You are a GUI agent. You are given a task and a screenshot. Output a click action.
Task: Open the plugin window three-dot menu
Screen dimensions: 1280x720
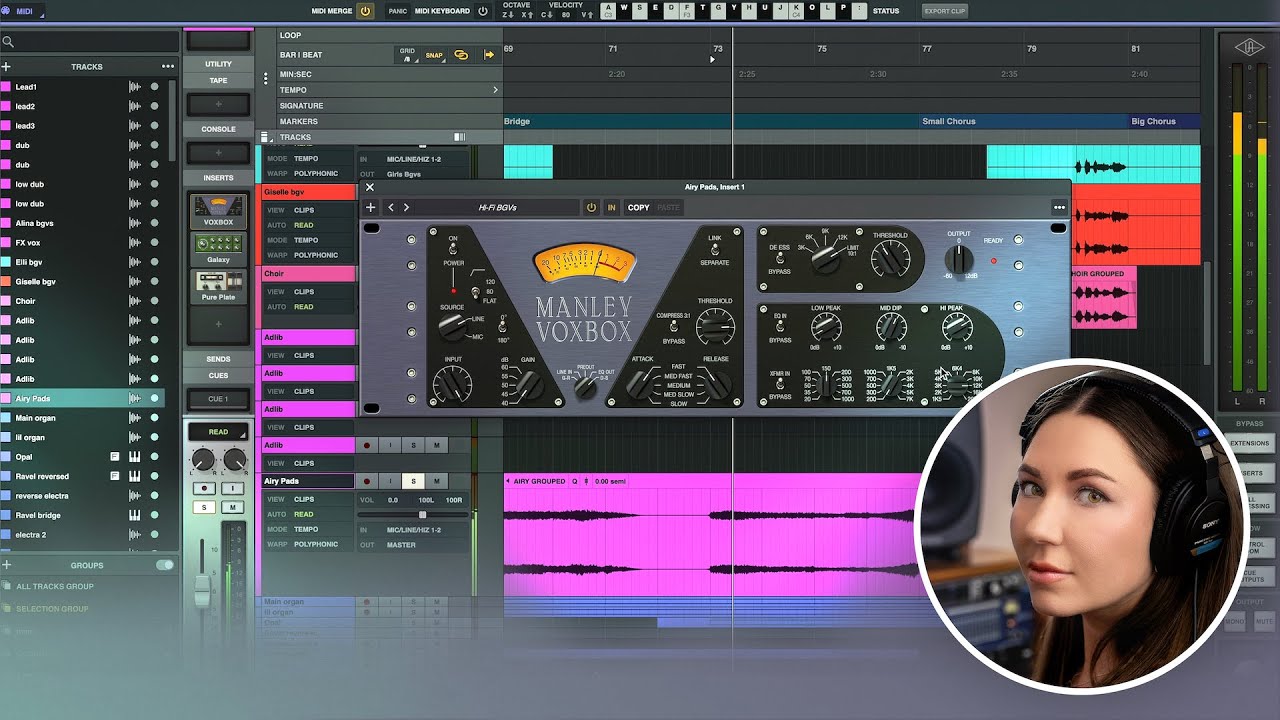pyautogui.click(x=1059, y=207)
